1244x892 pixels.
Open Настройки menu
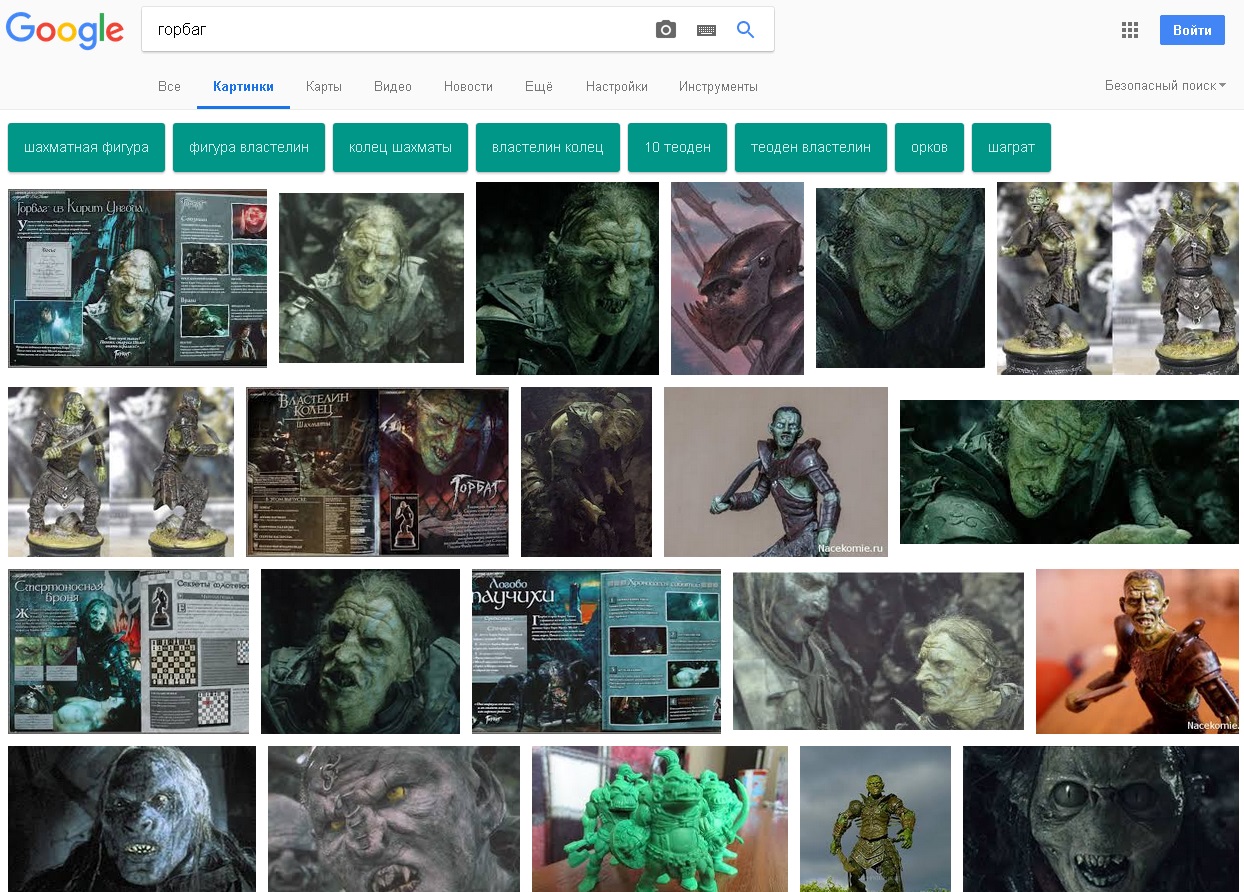(617, 87)
